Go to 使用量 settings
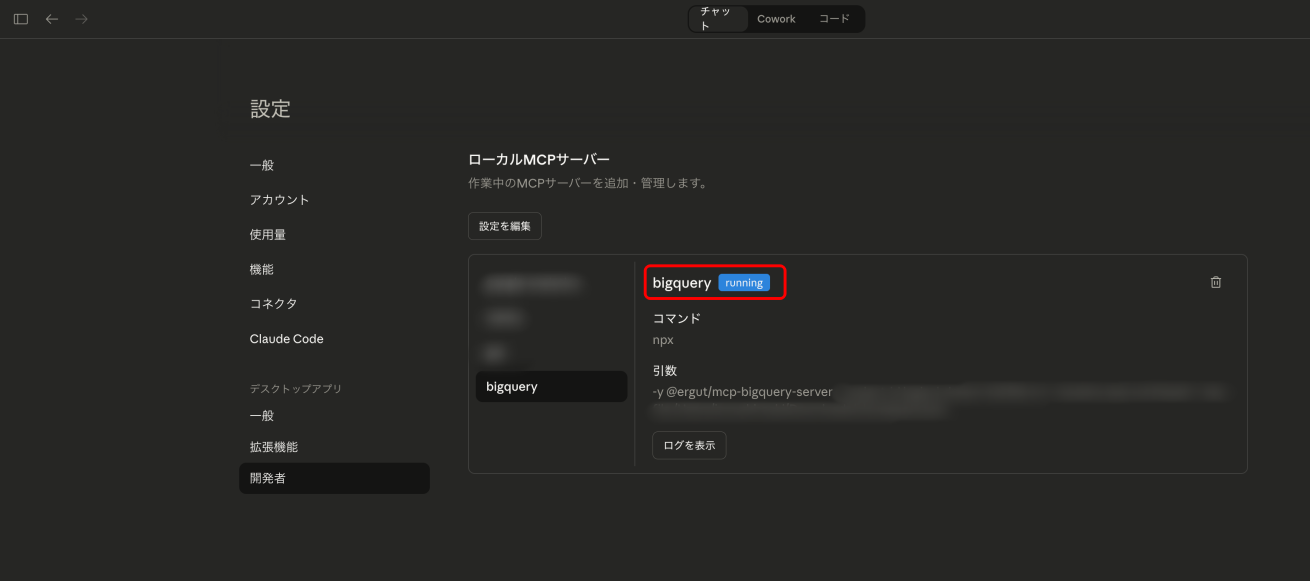 click(268, 235)
